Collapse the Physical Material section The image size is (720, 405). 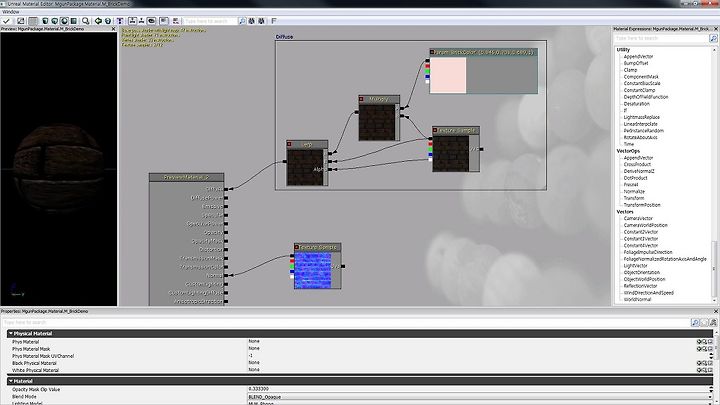click(11, 334)
